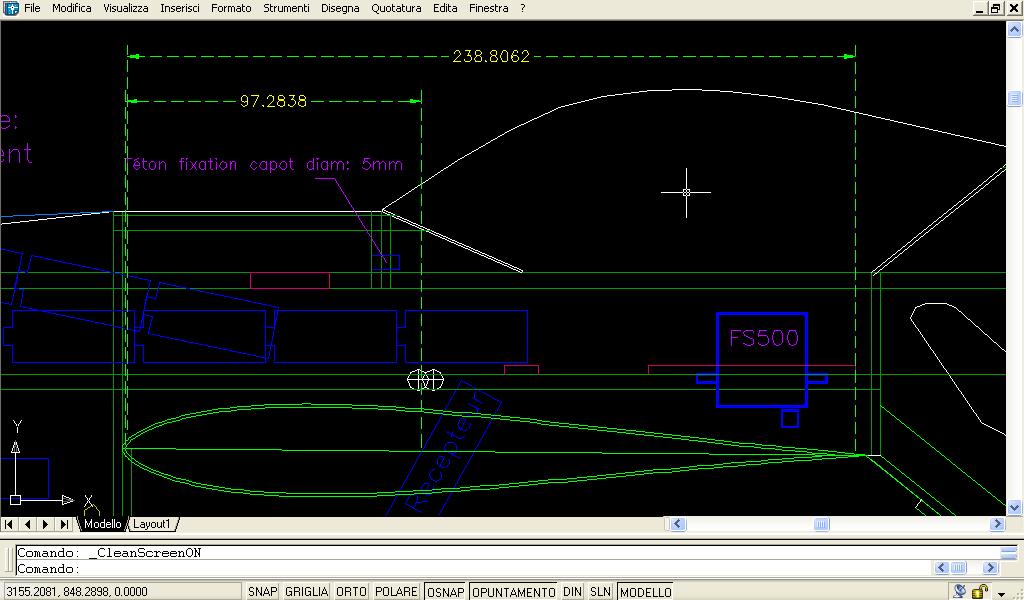Click the communication center tray icon

(x=959, y=591)
